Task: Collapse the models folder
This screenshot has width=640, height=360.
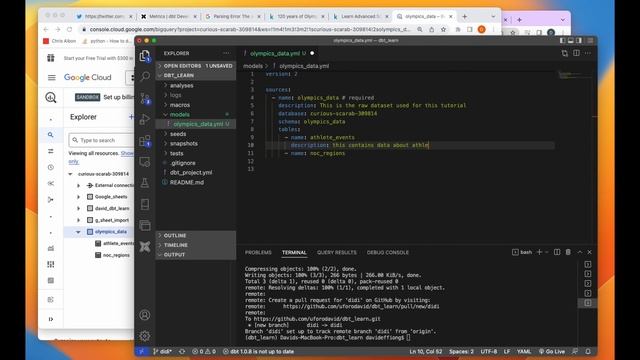Action: click(x=180, y=115)
